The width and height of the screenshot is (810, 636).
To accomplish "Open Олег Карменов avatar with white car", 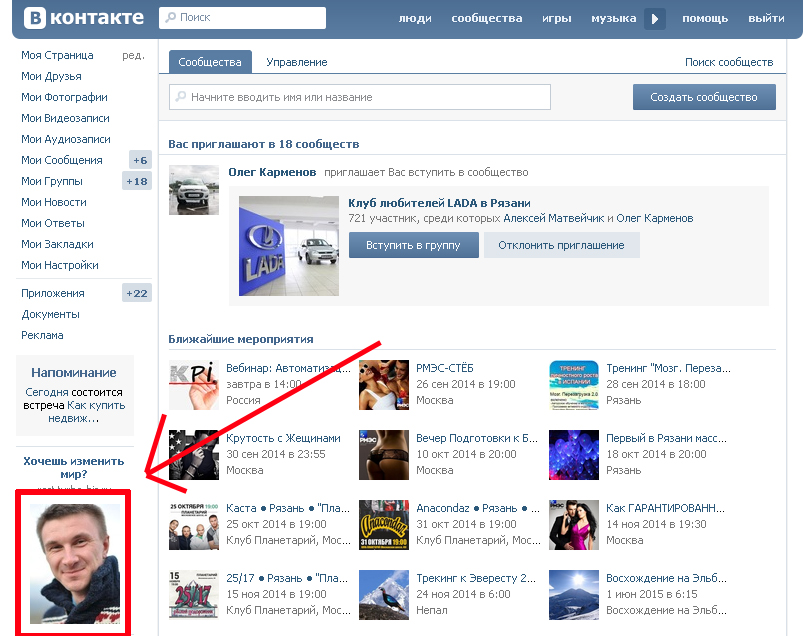I will 194,190.
